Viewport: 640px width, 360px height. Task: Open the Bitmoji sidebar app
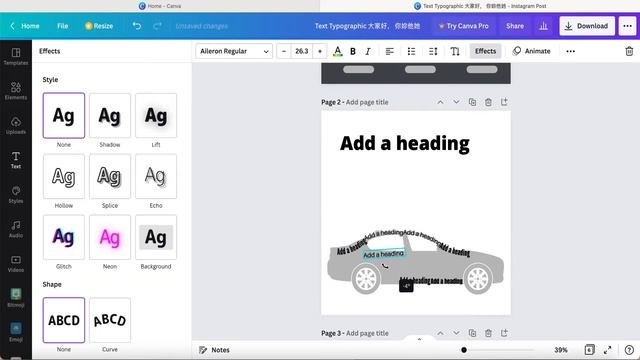pos(16,298)
